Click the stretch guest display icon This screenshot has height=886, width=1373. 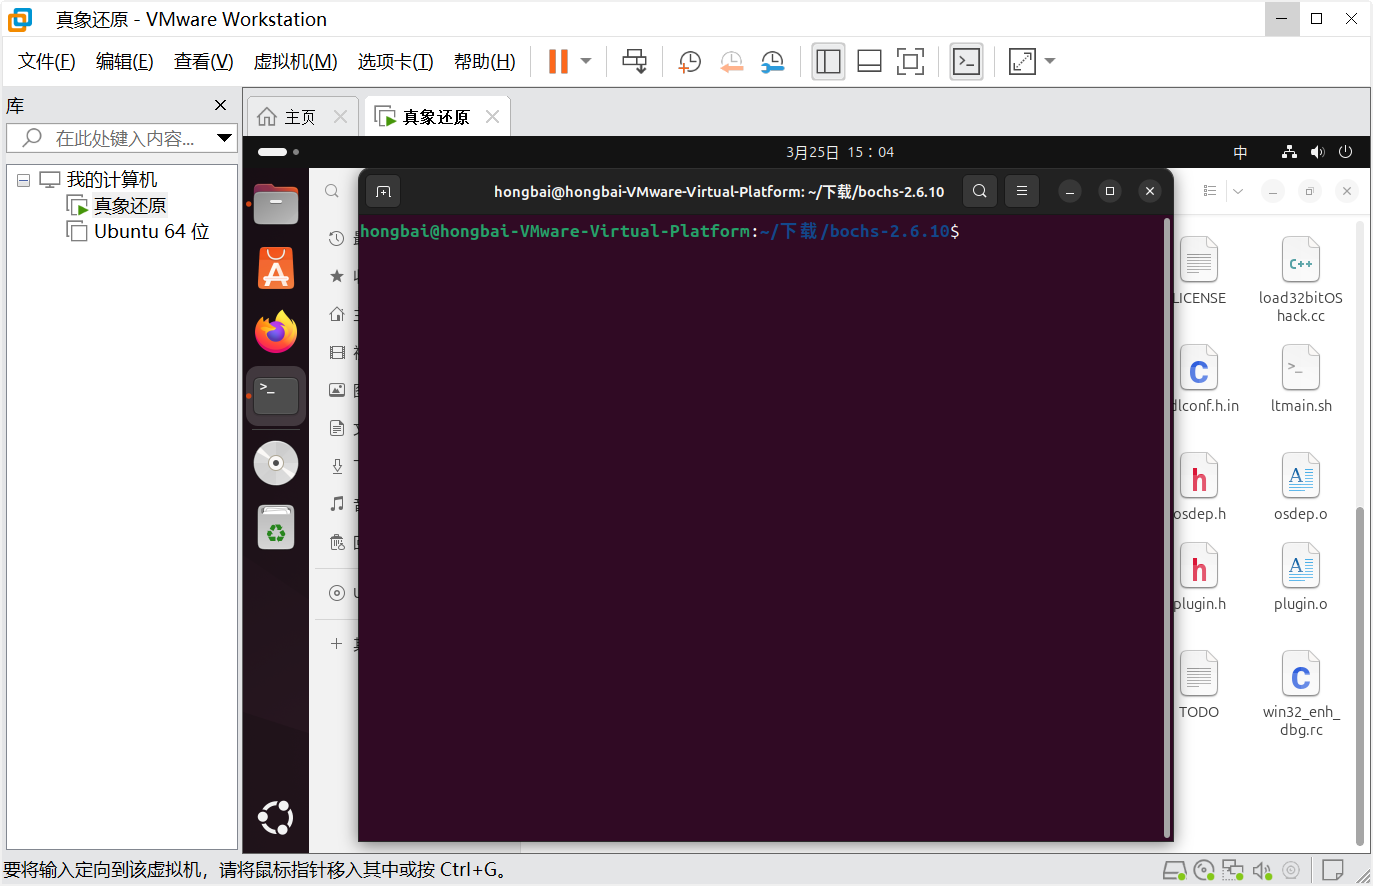(x=1022, y=61)
